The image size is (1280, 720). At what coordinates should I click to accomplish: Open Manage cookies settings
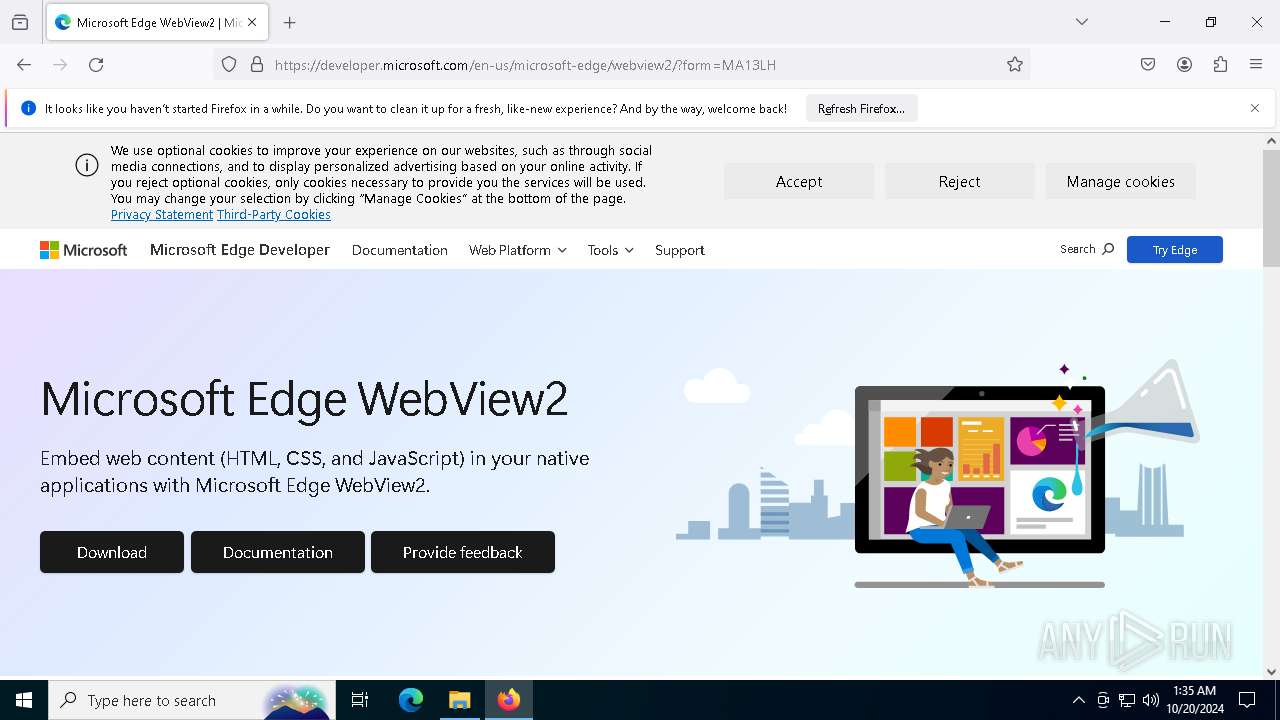1120,182
